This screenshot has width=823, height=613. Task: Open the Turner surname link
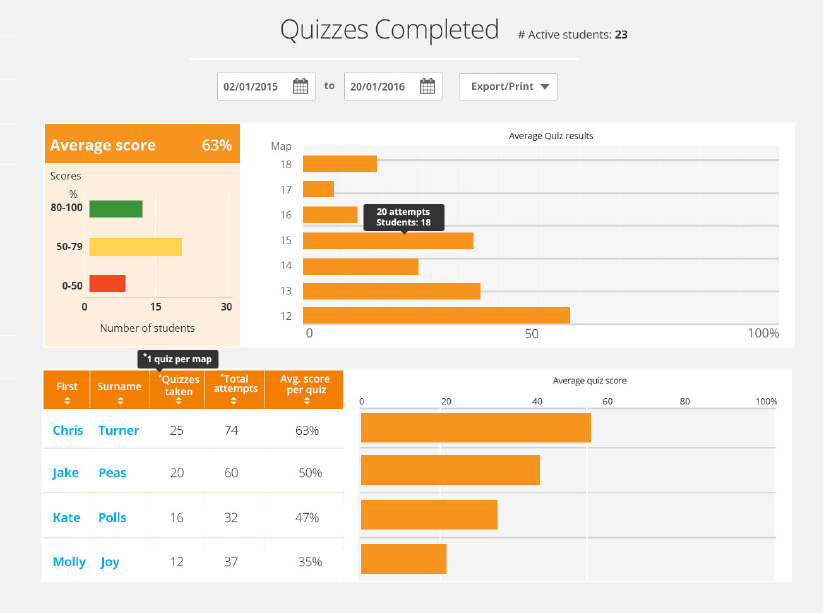point(119,430)
